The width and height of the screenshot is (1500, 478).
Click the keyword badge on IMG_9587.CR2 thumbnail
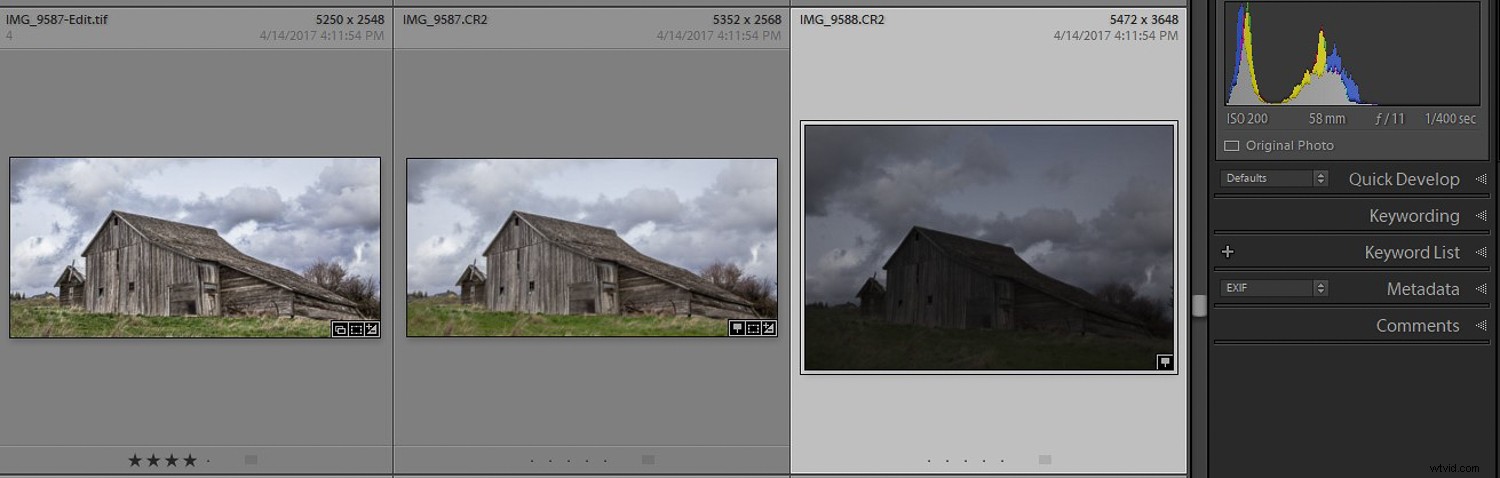[737, 327]
